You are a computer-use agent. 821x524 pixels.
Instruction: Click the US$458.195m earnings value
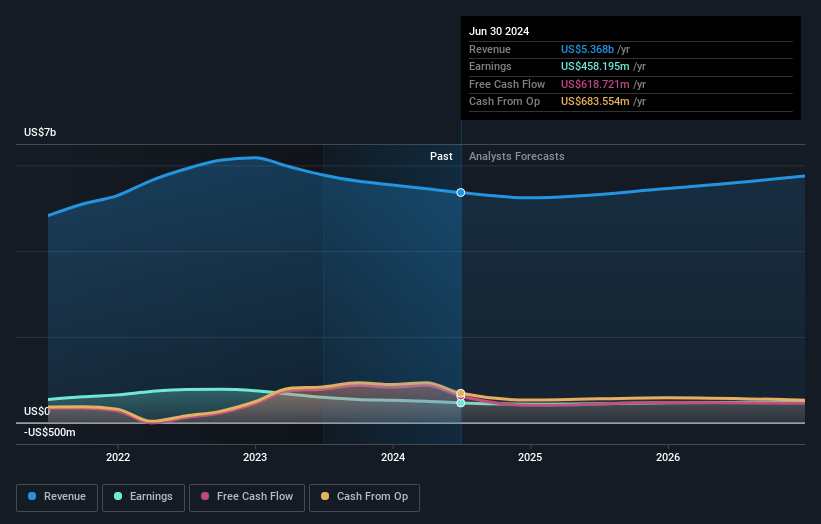[595, 66]
